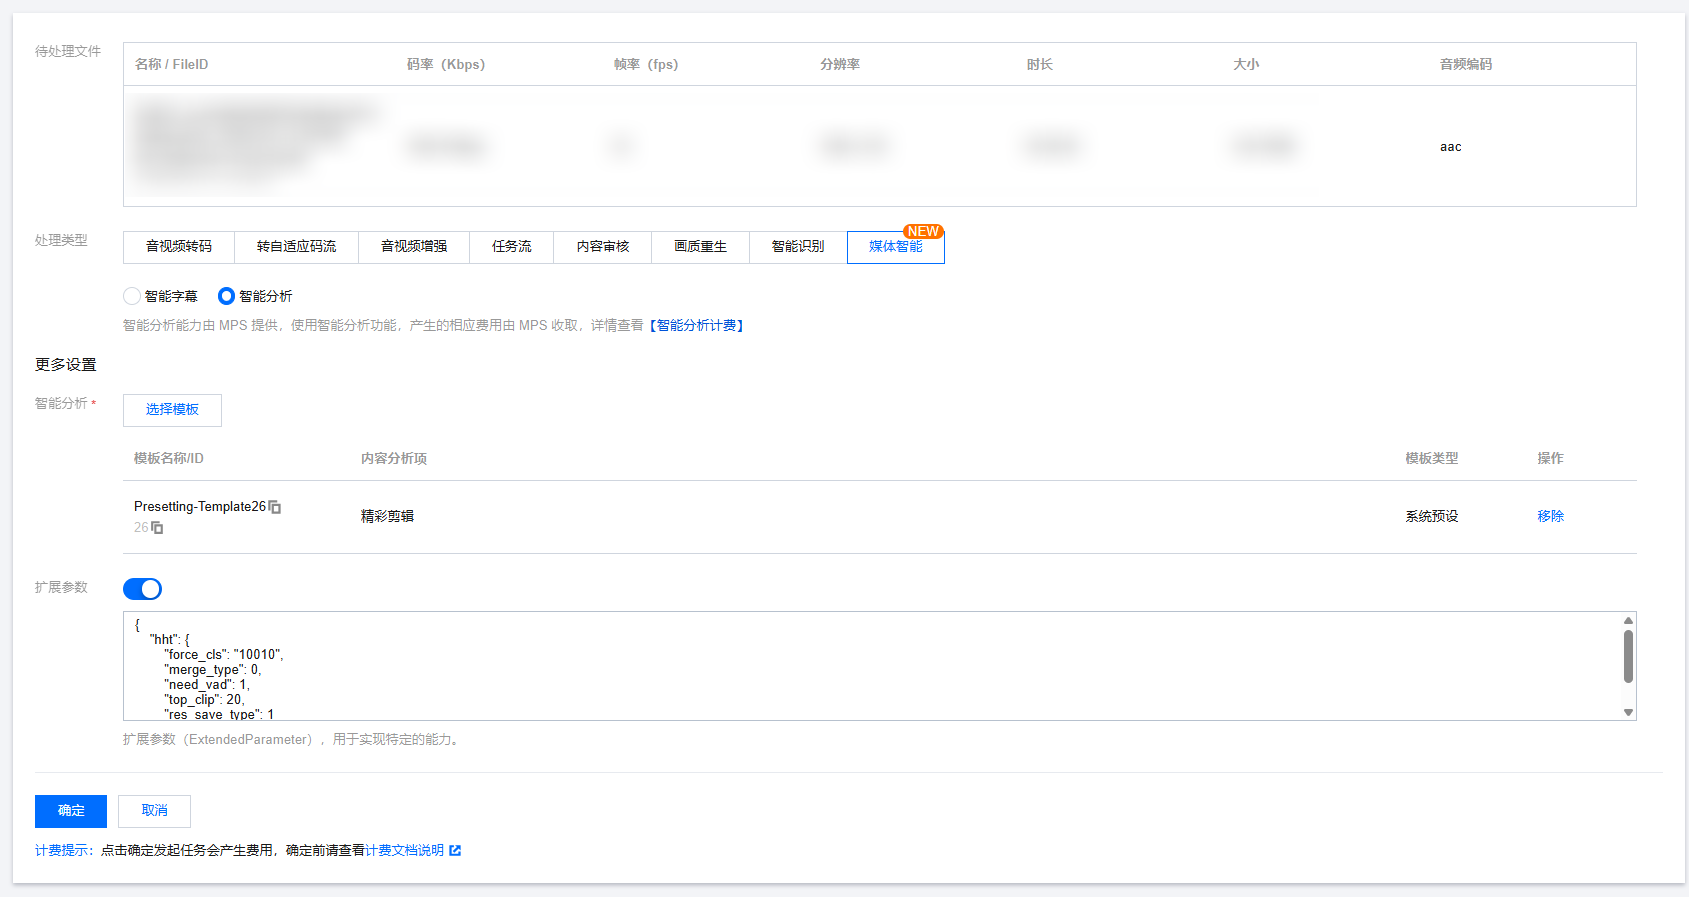The width and height of the screenshot is (1689, 897).
Task: Toggle the 扩展参数 switch off
Action: coord(142,588)
